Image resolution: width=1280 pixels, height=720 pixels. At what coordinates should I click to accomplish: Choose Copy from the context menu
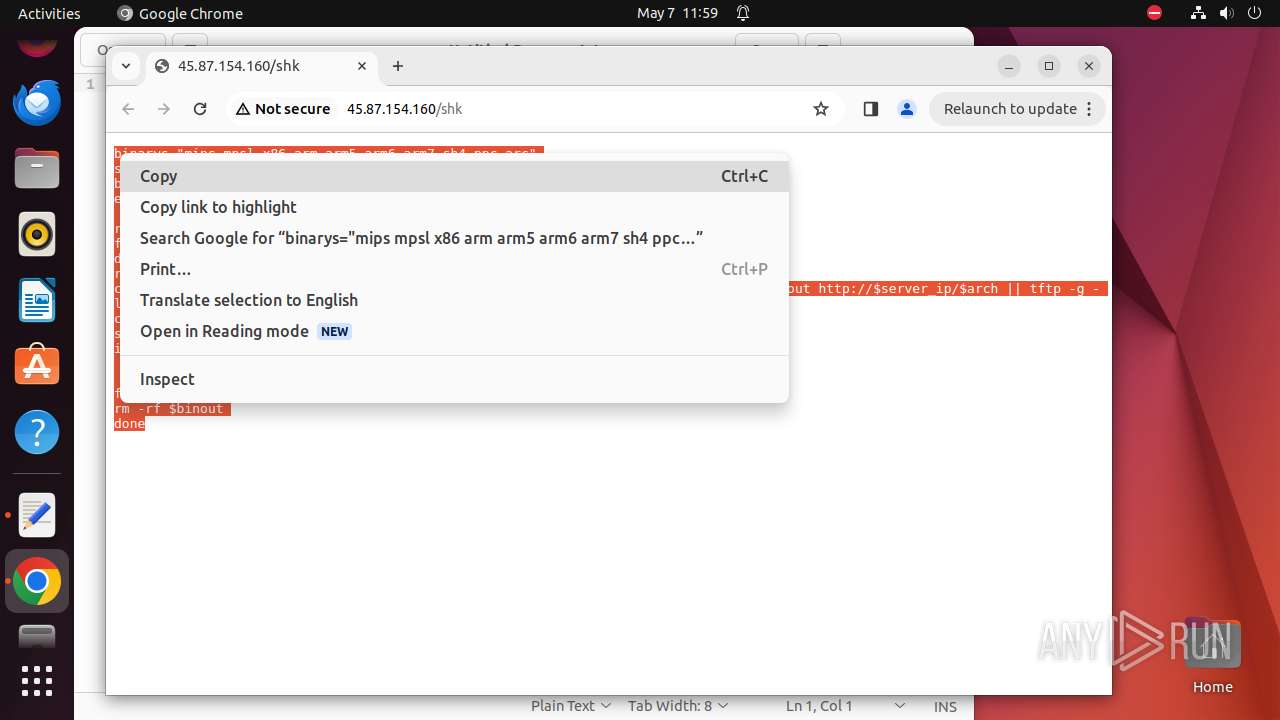[x=453, y=176]
